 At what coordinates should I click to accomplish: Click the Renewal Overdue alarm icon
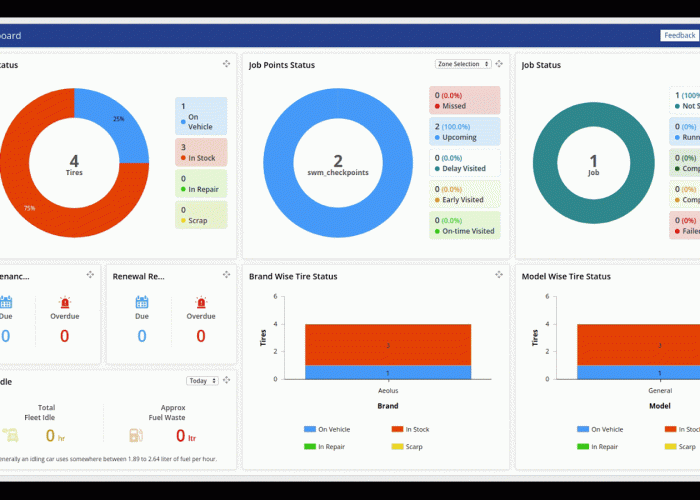[x=201, y=303]
